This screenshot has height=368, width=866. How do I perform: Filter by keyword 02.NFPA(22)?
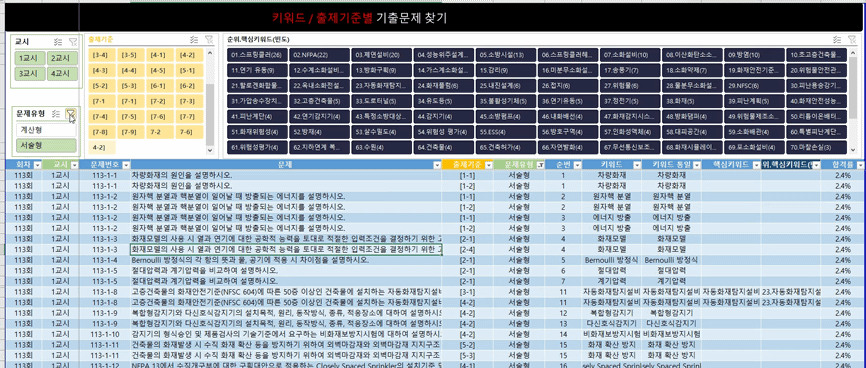pyautogui.click(x=319, y=55)
